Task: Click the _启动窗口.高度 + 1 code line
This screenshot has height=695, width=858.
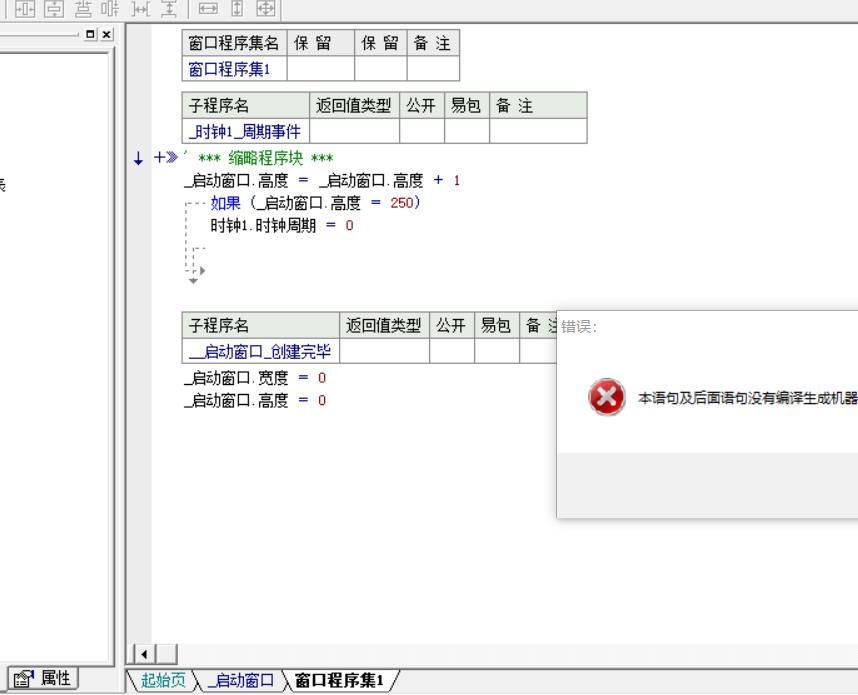Action: (x=322, y=180)
